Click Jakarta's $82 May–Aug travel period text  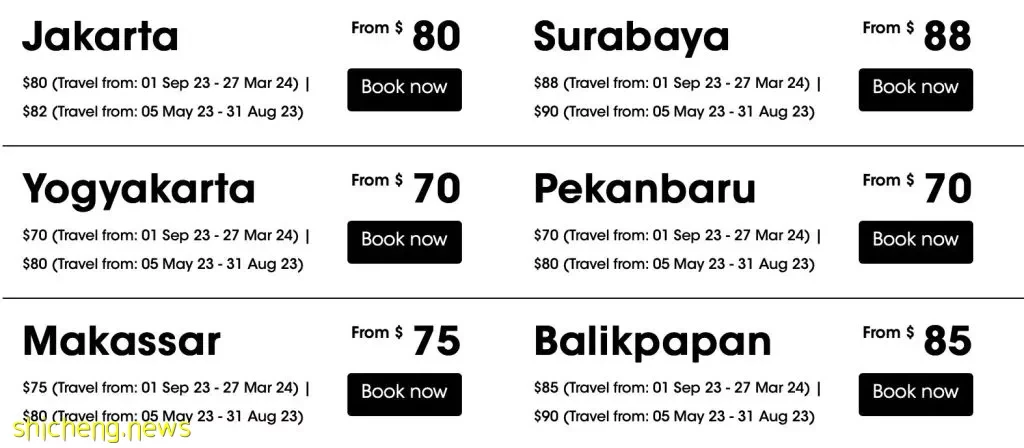click(163, 112)
